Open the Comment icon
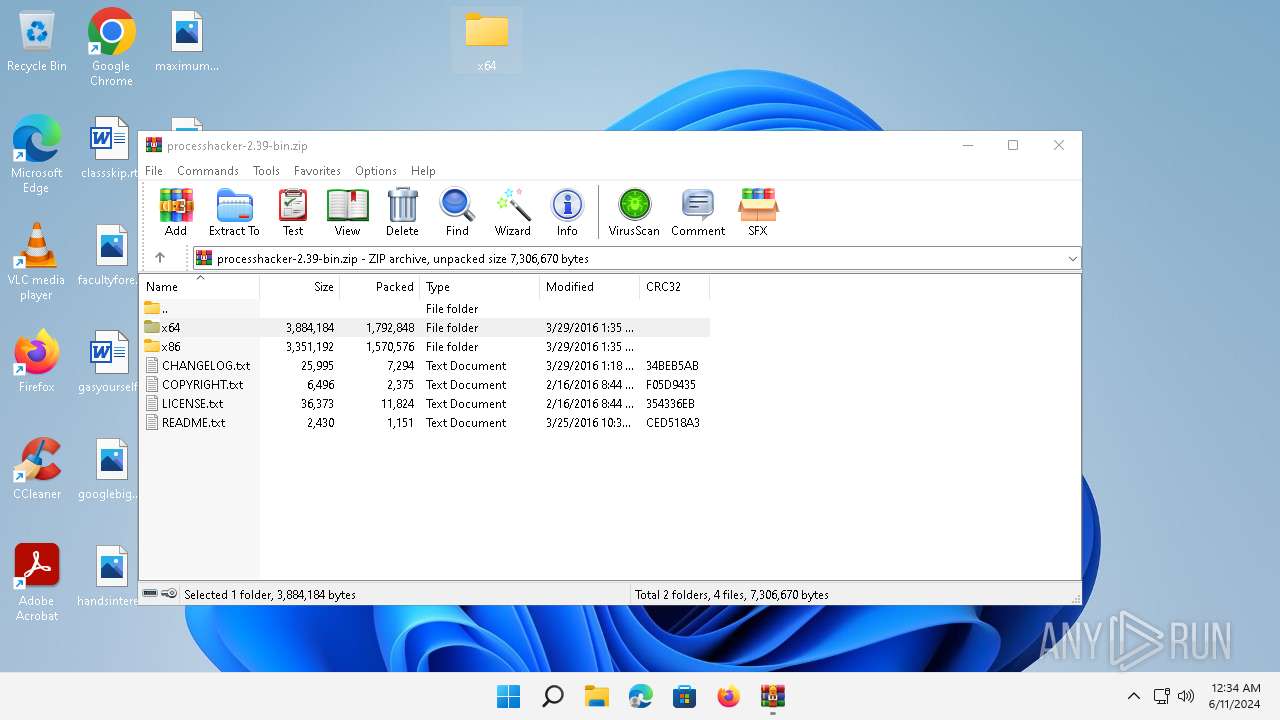This screenshot has height=720, width=1280. tap(698, 212)
